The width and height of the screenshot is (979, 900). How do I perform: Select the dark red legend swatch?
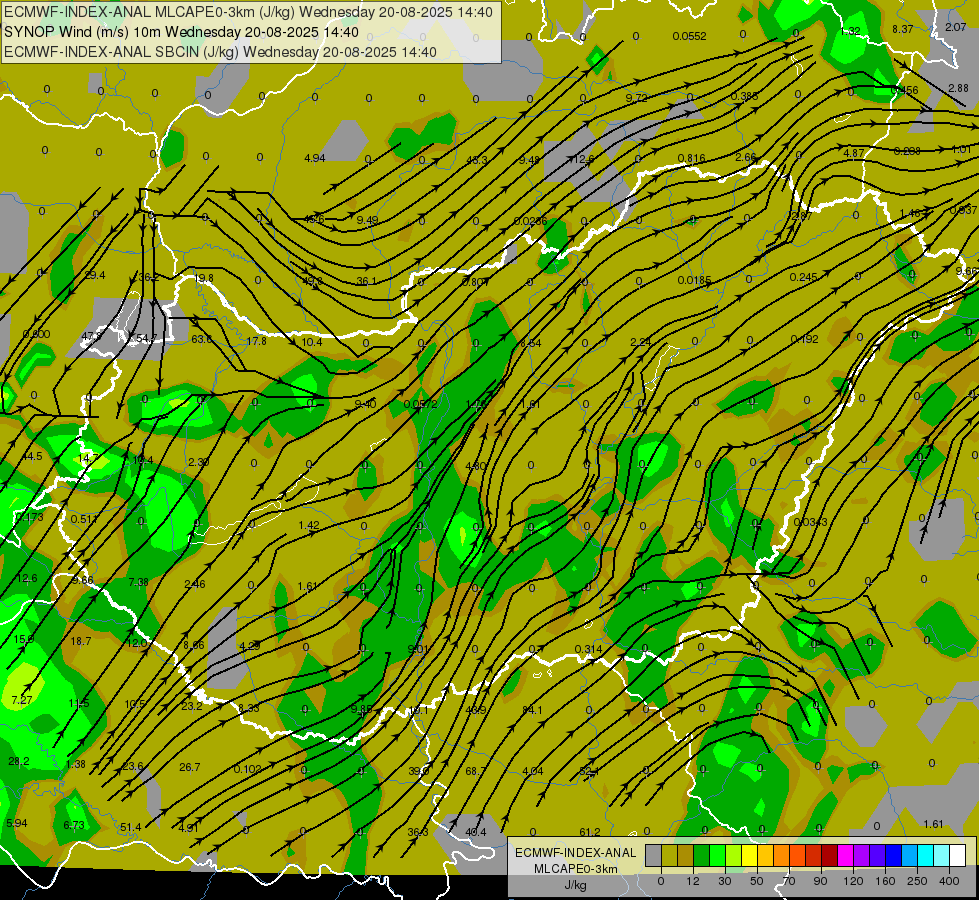pos(829,855)
